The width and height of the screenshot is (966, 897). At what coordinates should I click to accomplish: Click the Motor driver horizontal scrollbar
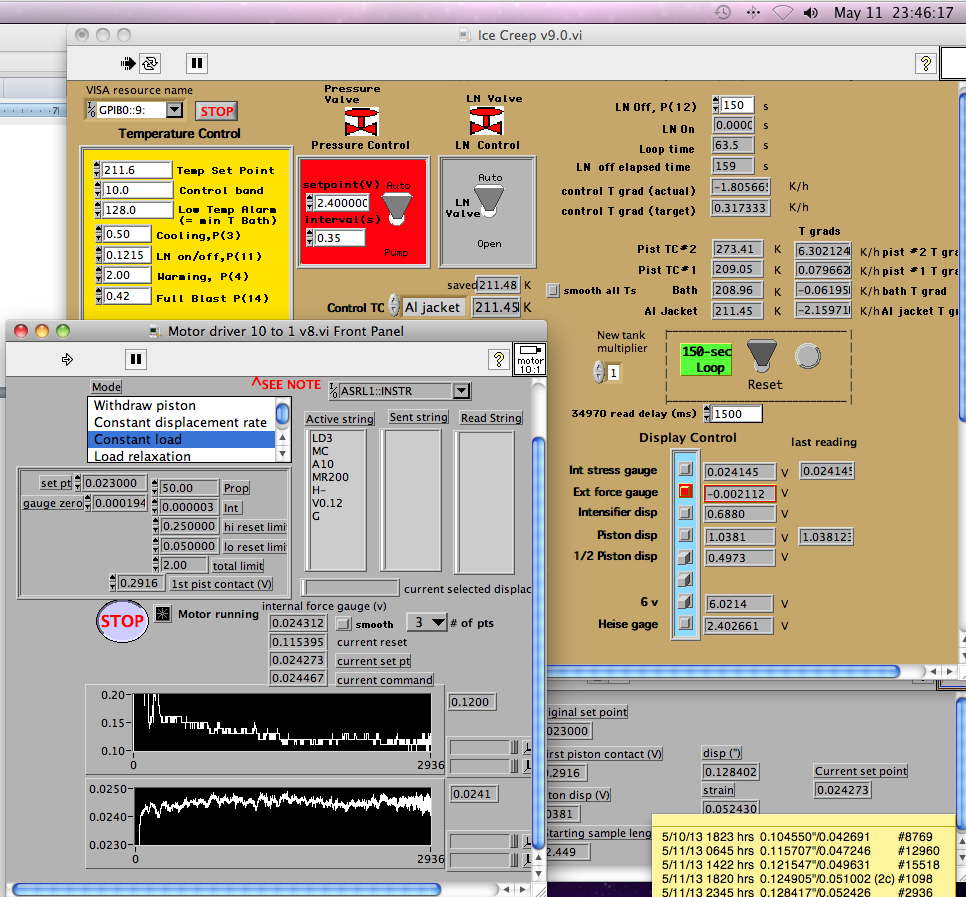226,888
